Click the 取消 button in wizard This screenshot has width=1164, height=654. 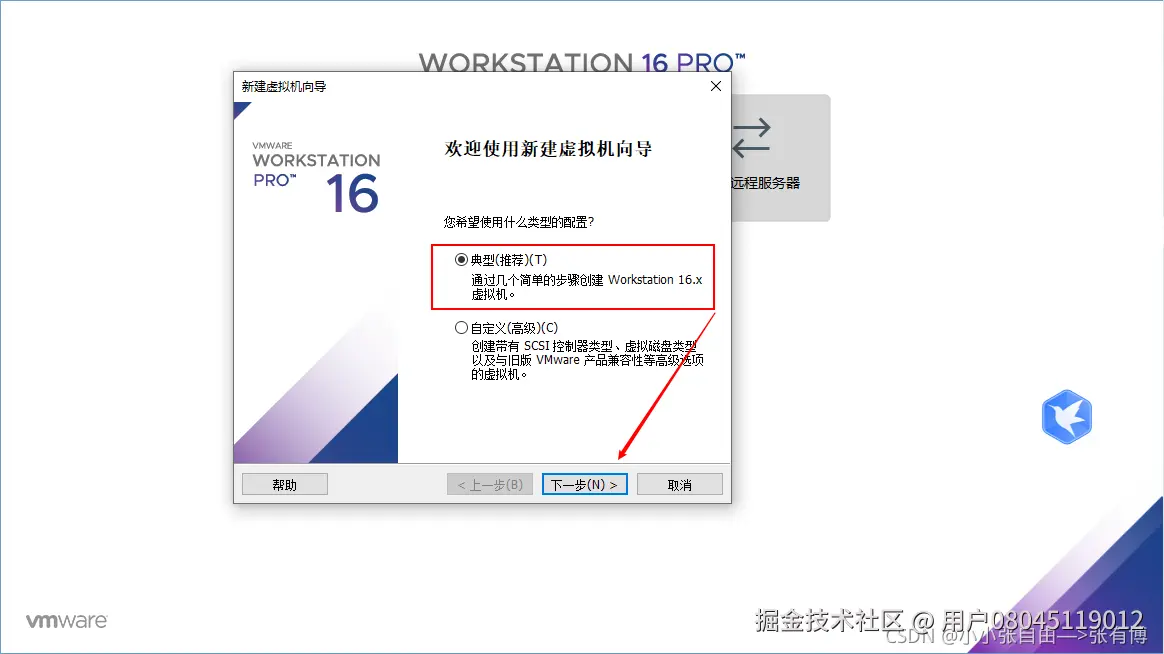[x=679, y=484]
